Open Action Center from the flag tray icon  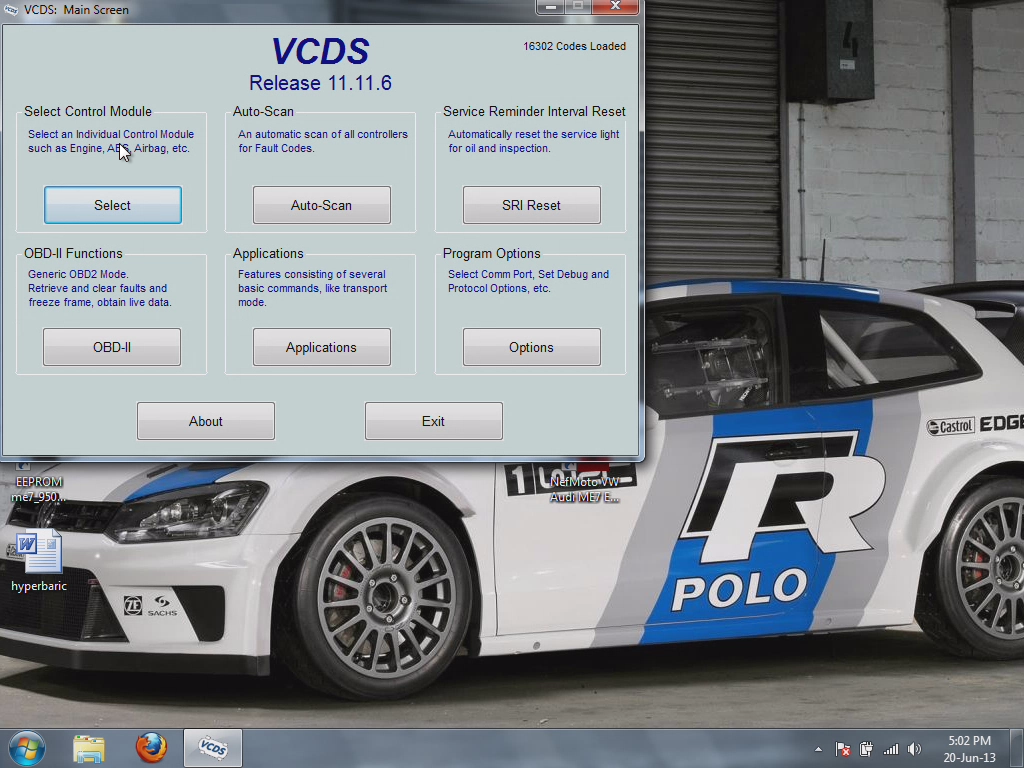[843, 748]
